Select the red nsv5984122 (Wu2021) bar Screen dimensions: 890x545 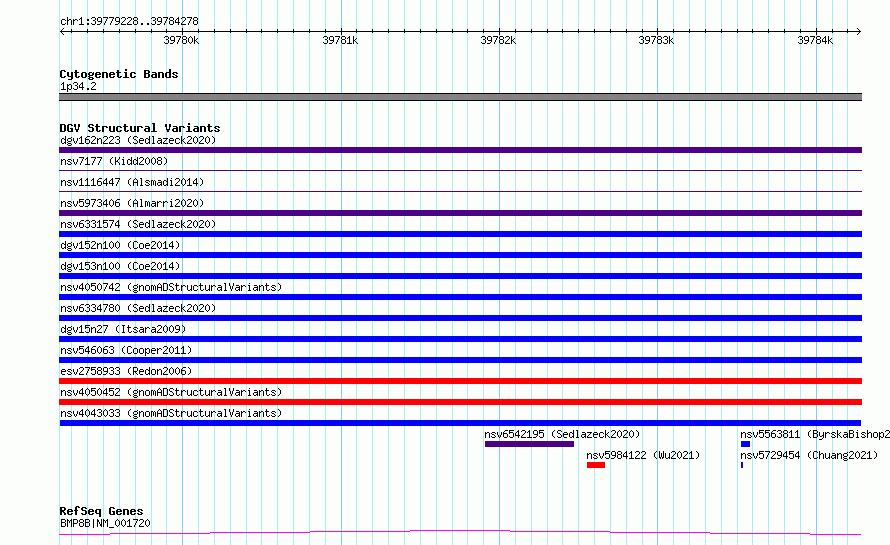tap(596, 465)
